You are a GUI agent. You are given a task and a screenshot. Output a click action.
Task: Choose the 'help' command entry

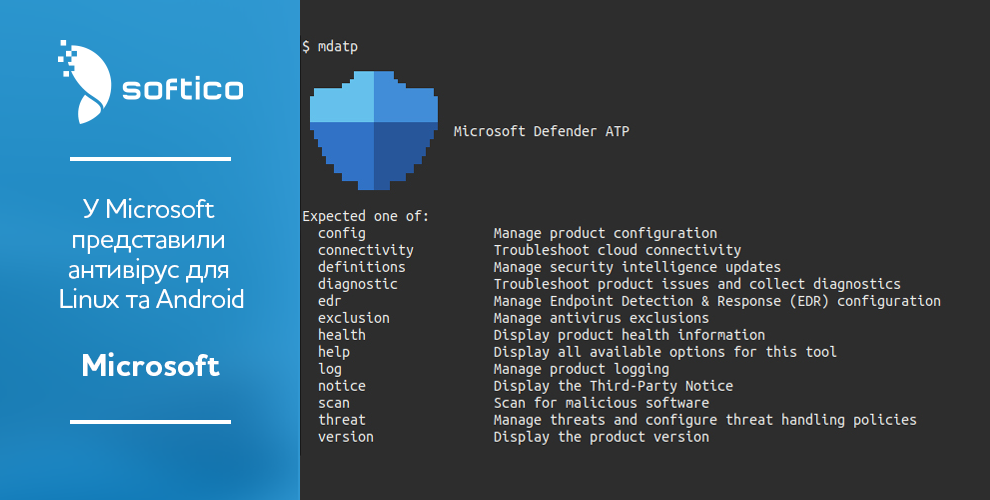pos(334,352)
